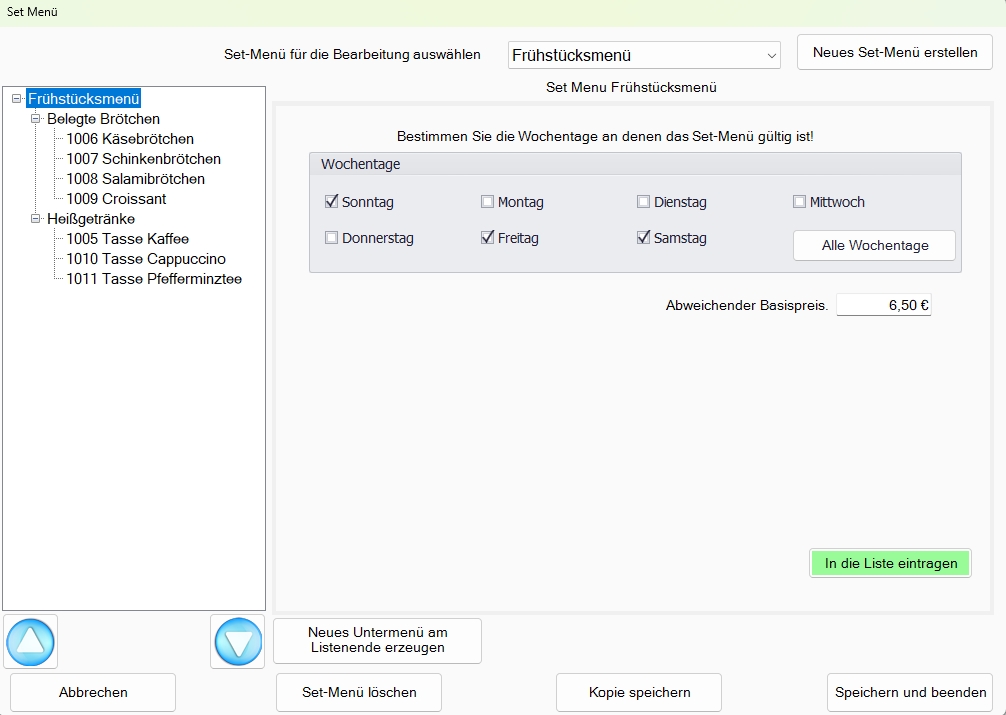Collapse the Belegte Brötchen submenu
The image size is (1006, 715).
point(36,119)
